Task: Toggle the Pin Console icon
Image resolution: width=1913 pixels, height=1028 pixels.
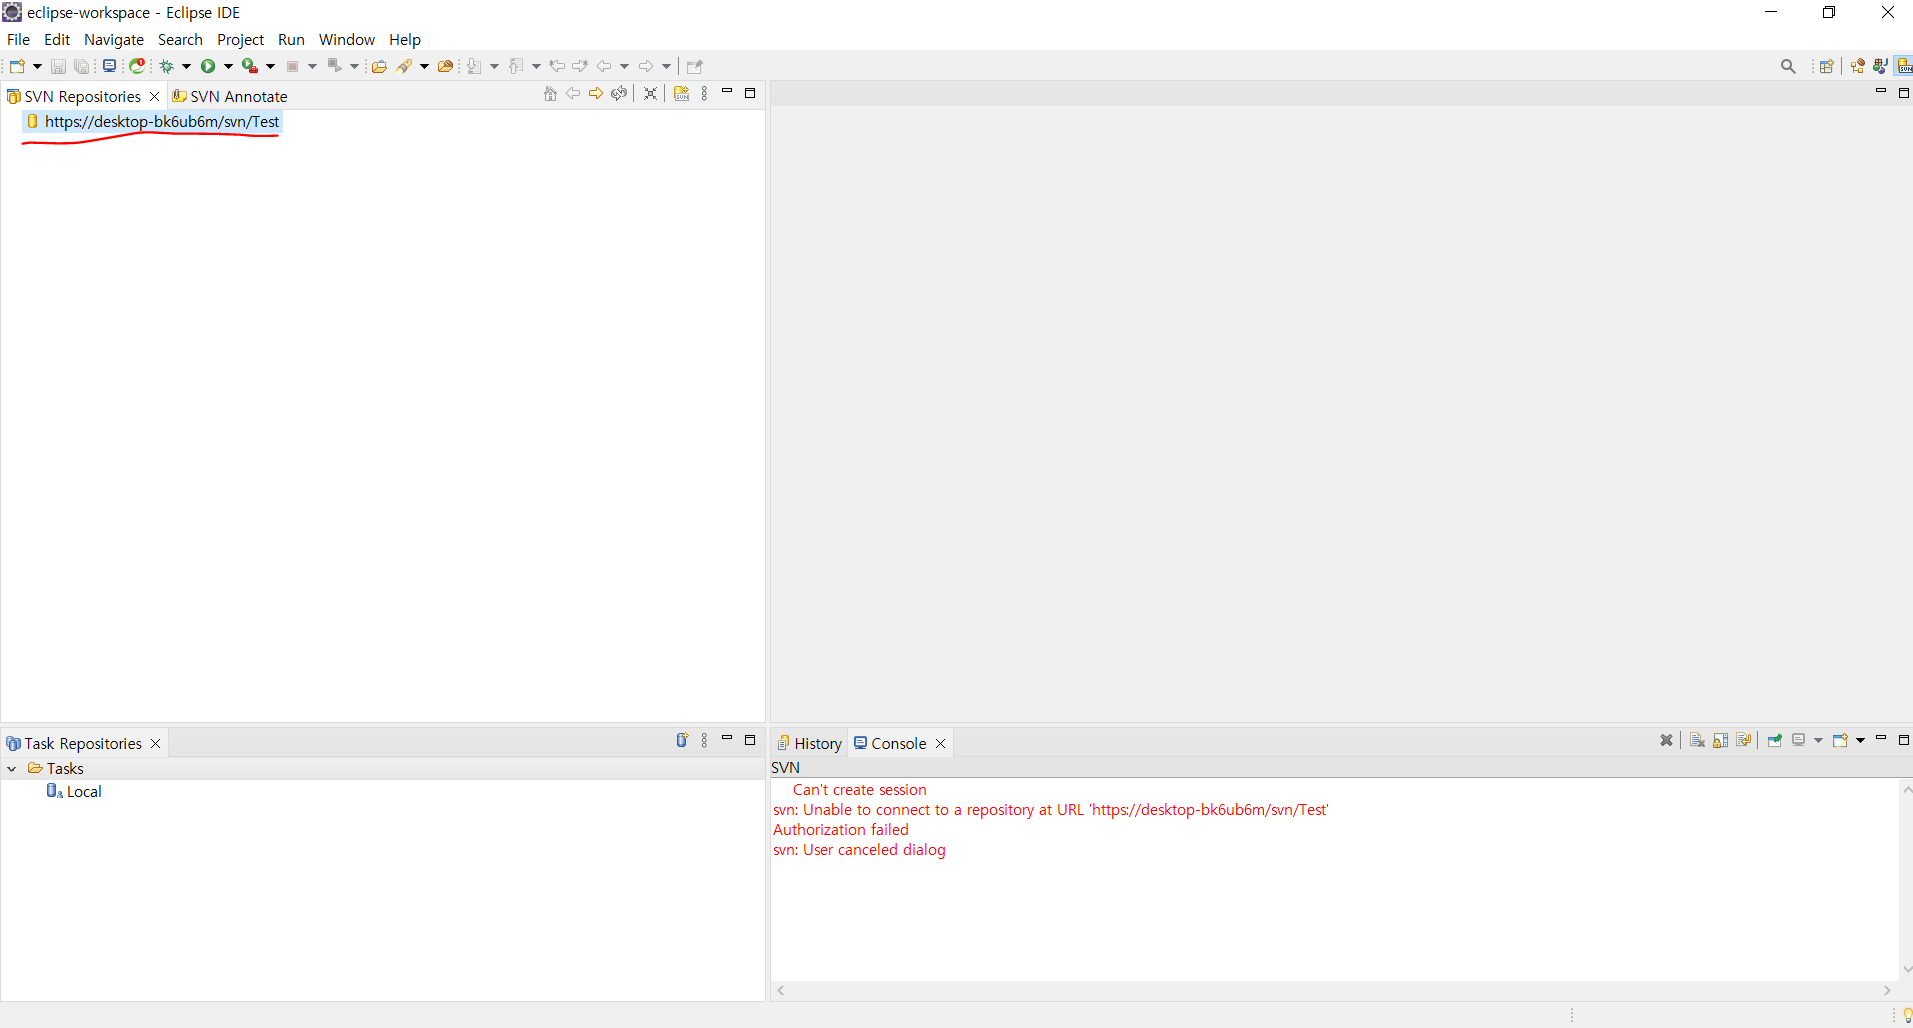Action: [1775, 740]
